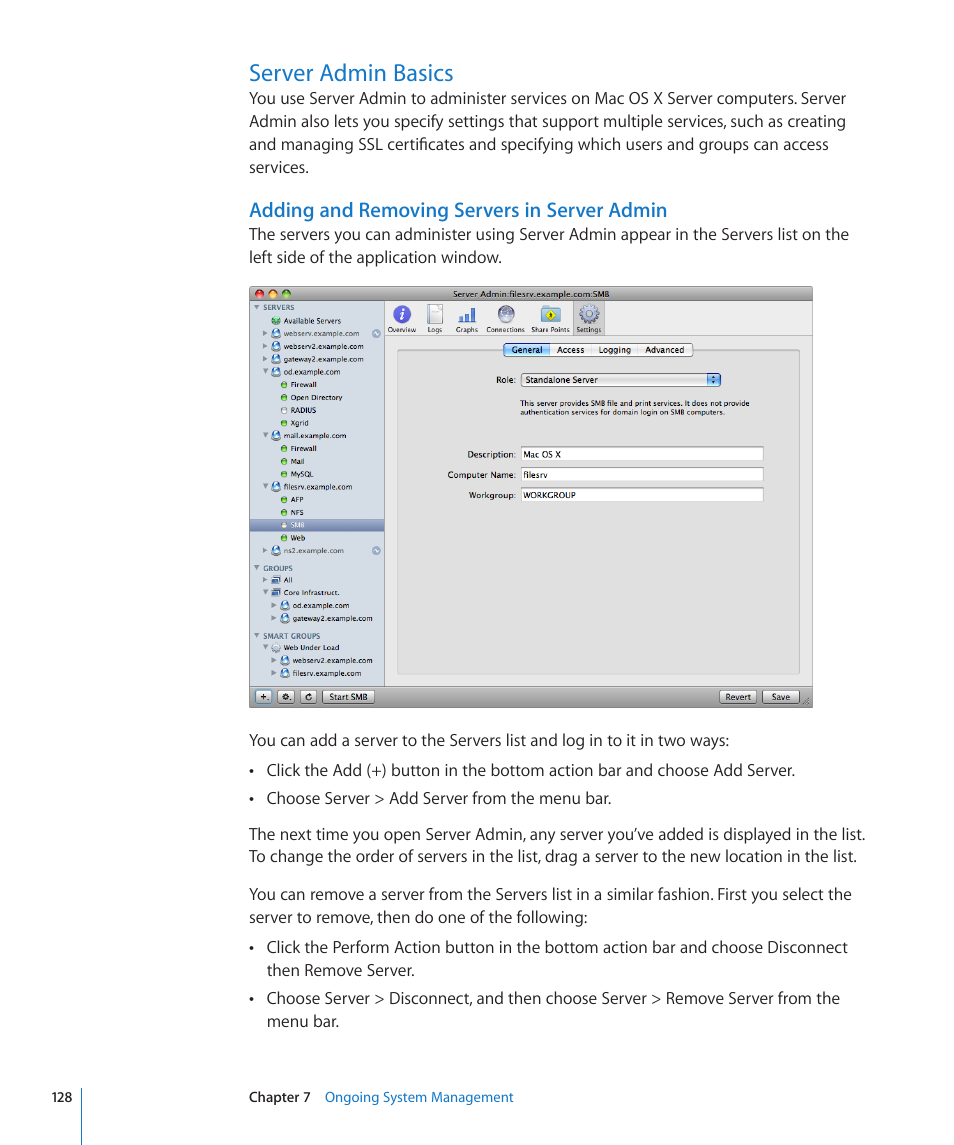Click the Computer Name field

[x=642, y=475]
